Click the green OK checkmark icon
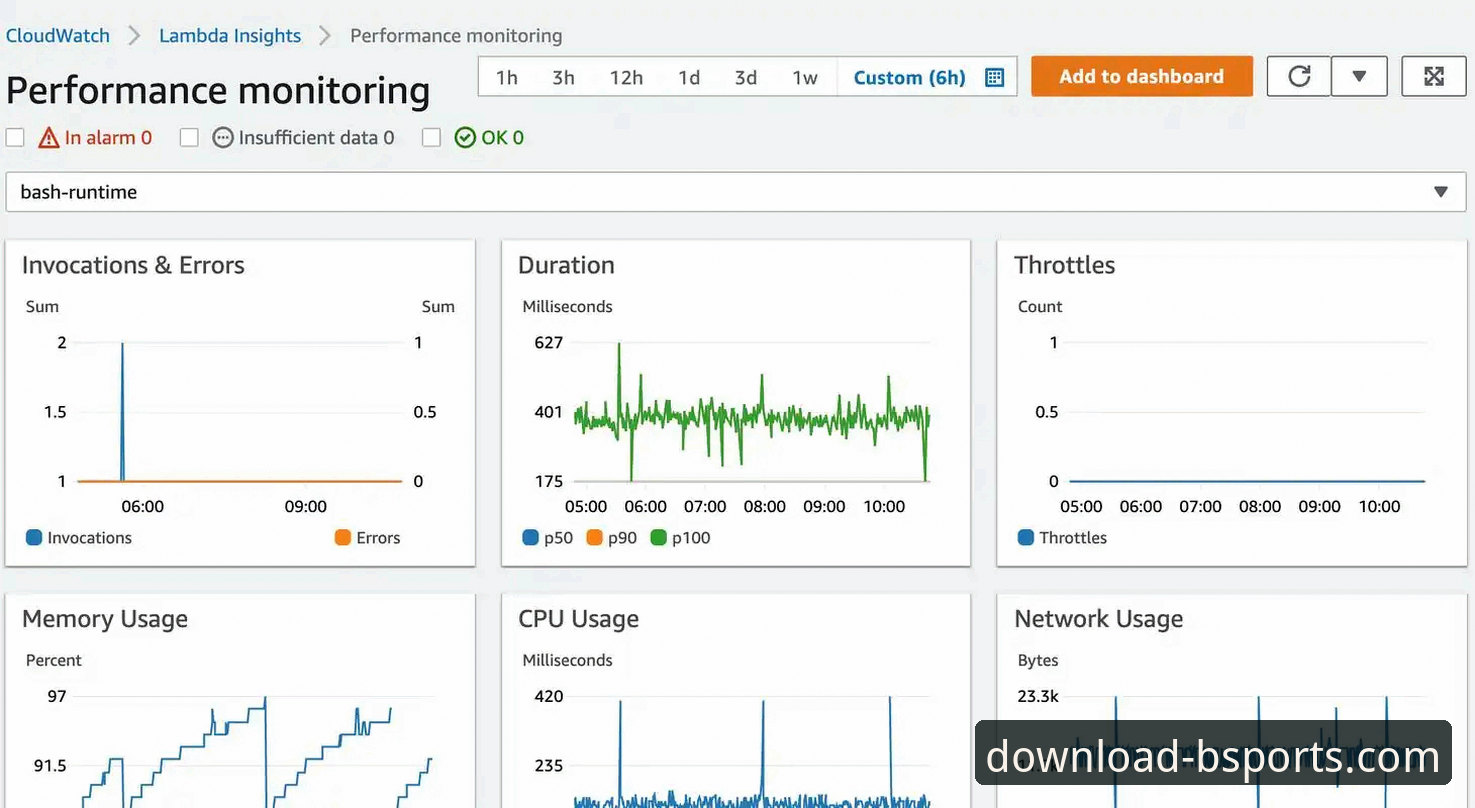 [x=465, y=138]
